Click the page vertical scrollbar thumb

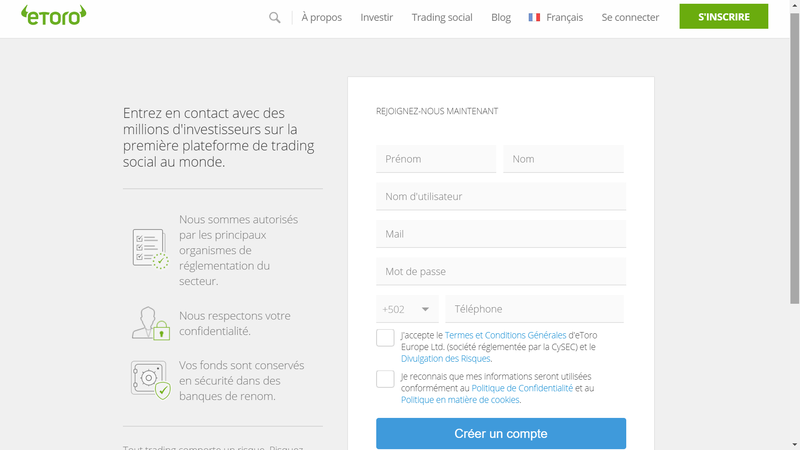(x=795, y=158)
